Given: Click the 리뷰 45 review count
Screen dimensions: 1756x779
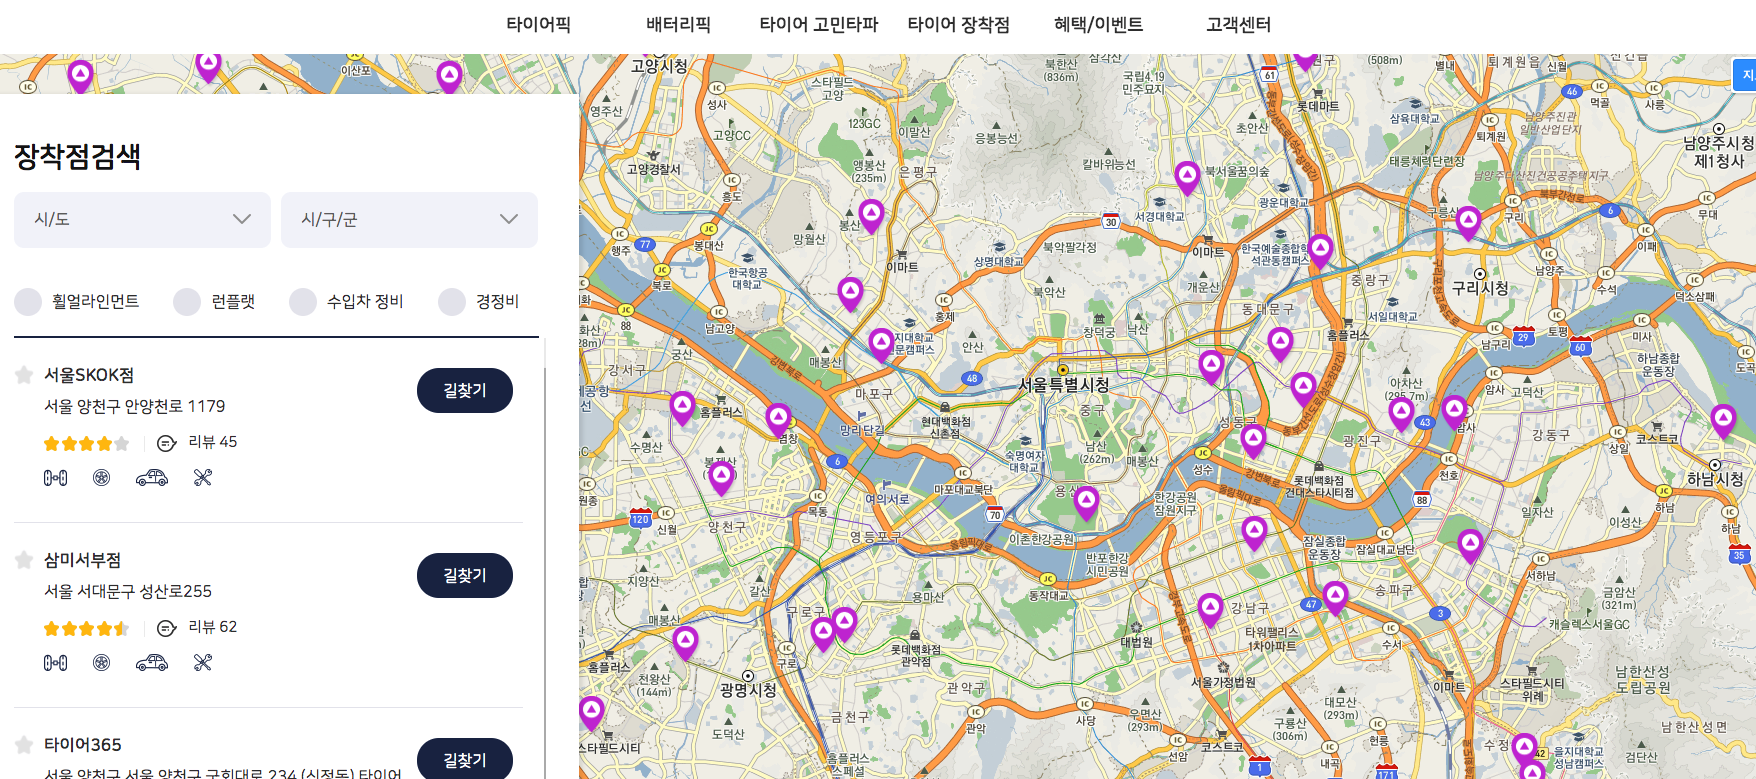Looking at the screenshot, I should coord(213,442).
